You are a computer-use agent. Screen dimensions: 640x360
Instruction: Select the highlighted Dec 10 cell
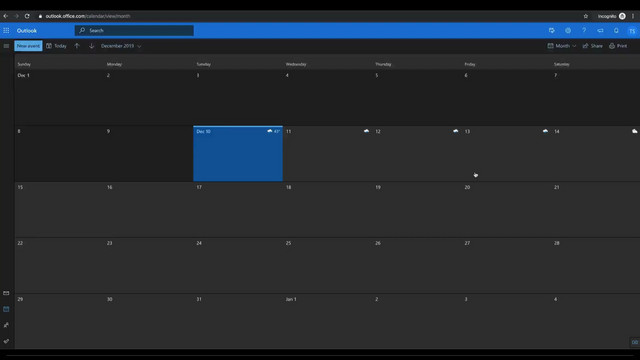pos(238,153)
